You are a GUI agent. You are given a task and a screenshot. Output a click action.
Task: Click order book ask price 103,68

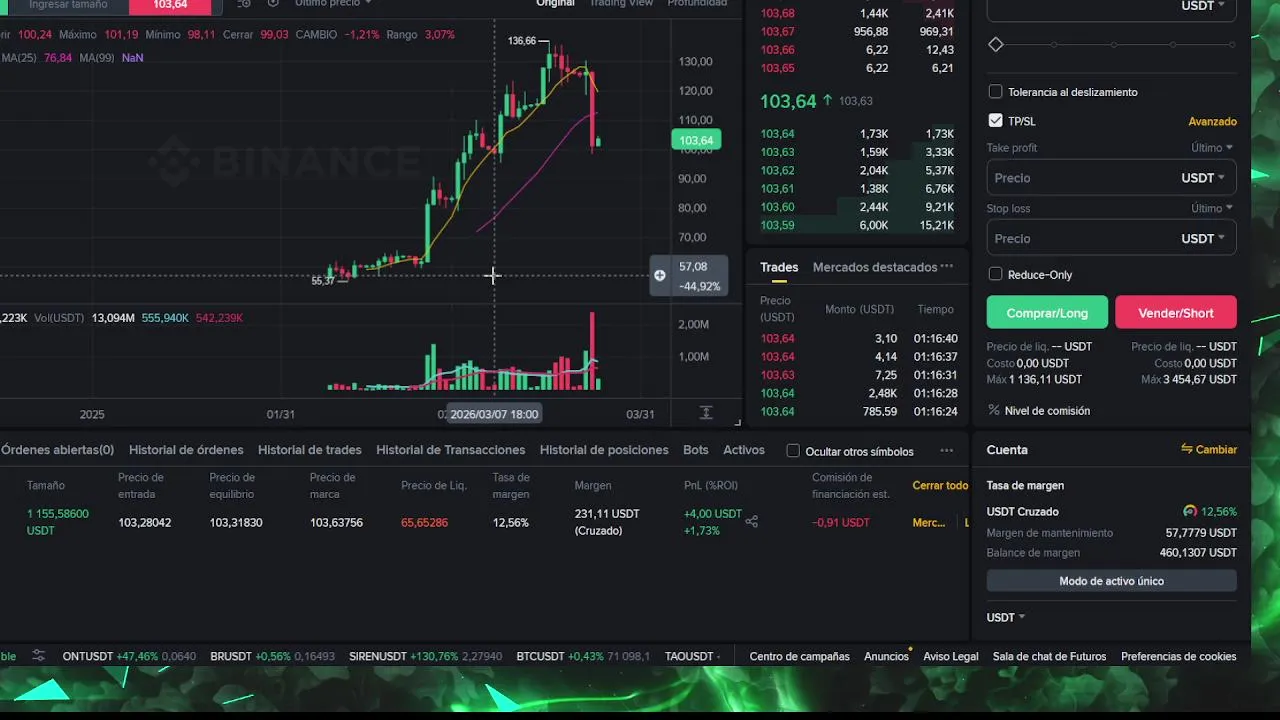click(778, 13)
